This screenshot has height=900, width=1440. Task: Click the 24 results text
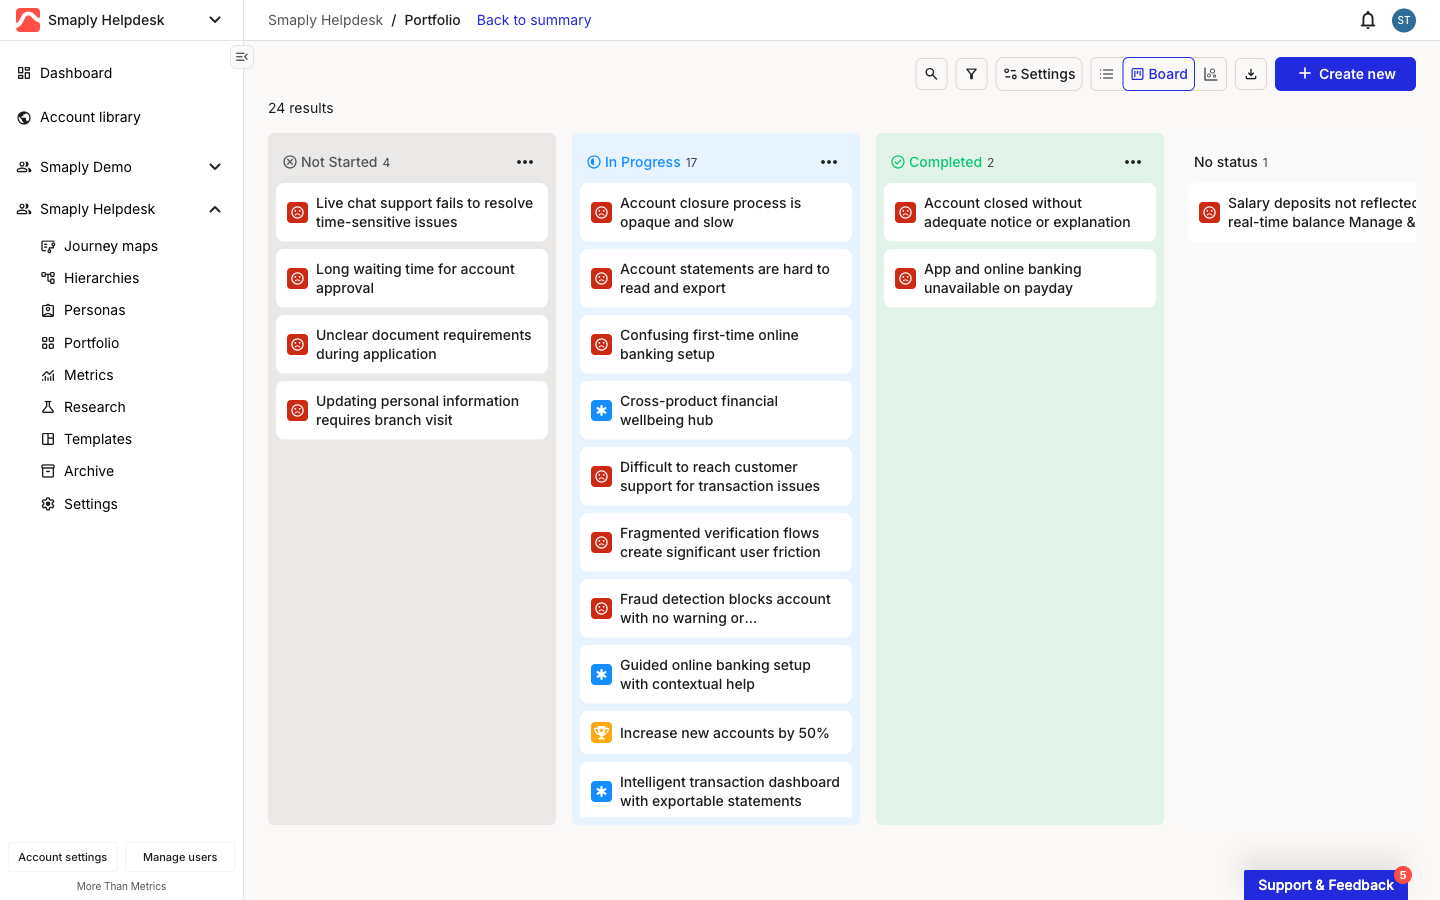(301, 108)
